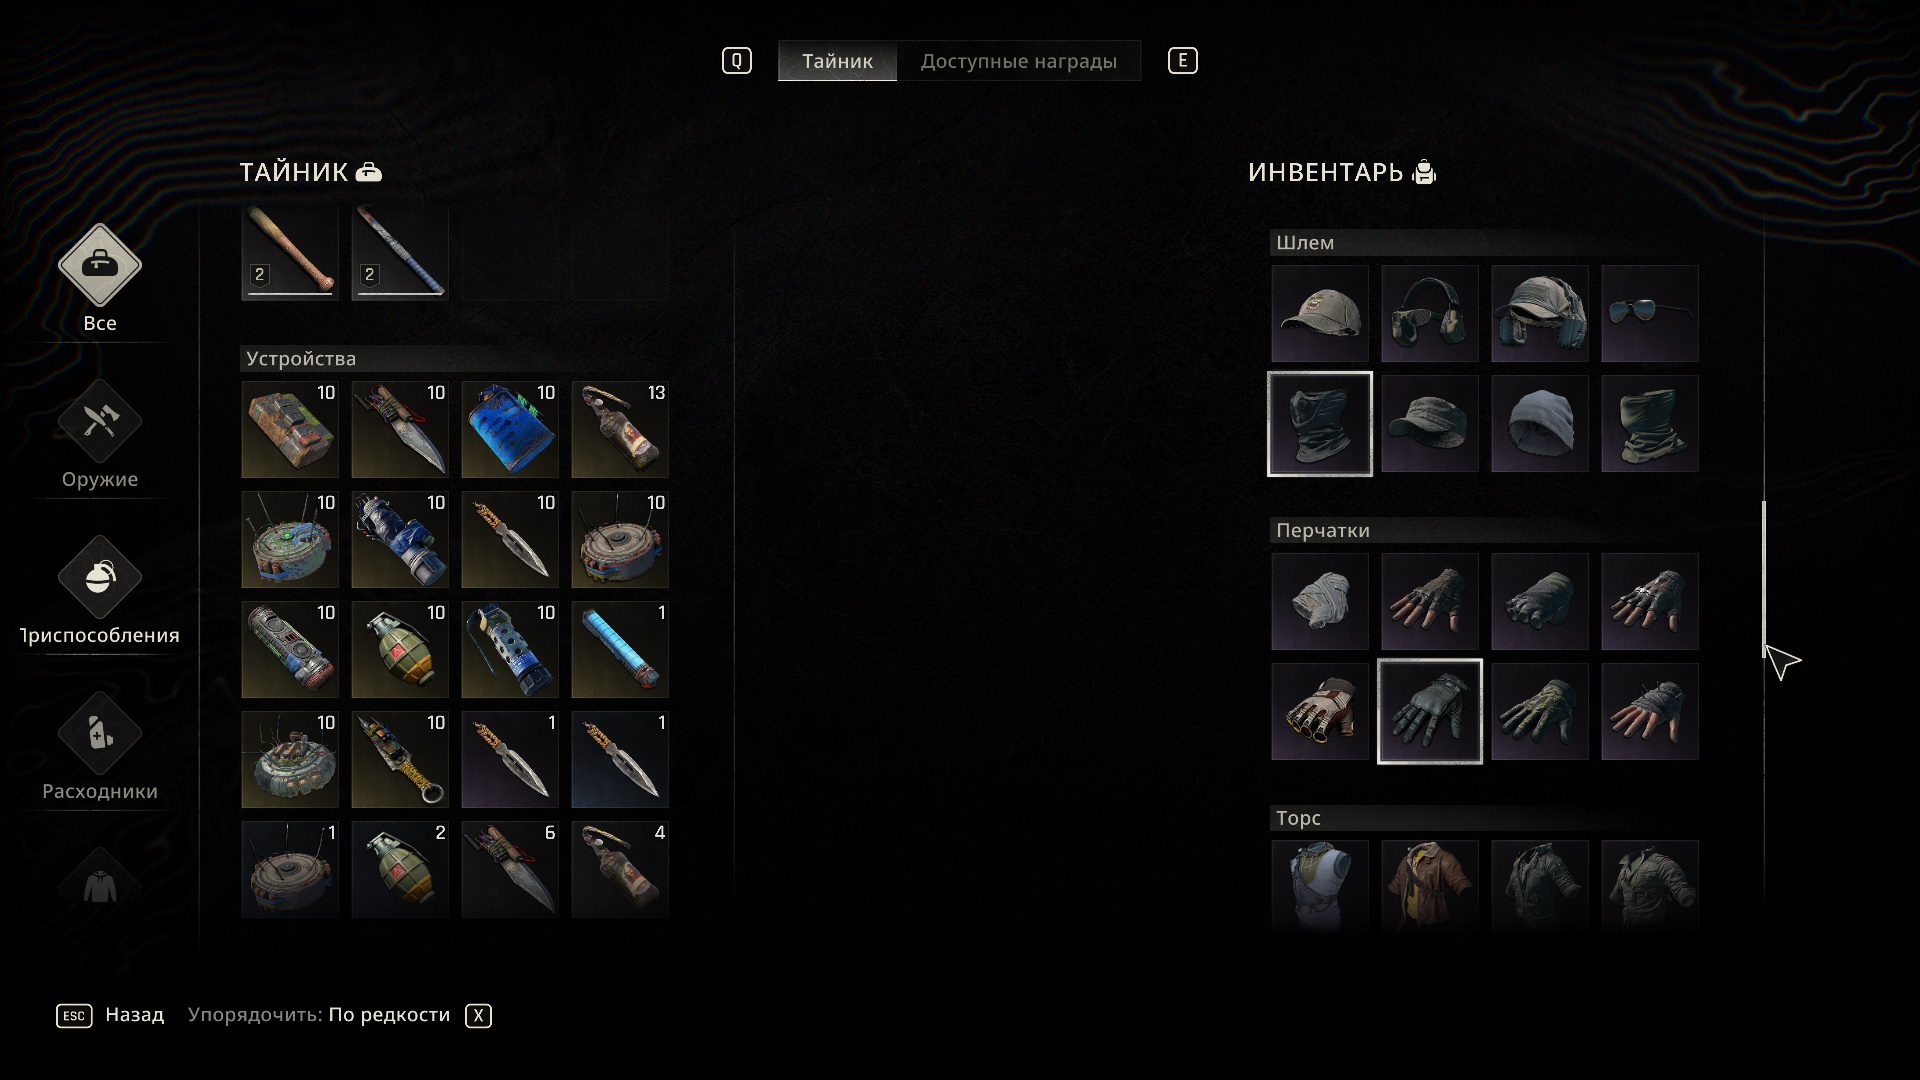This screenshot has width=1920, height=1080.
Task: Click the Q previous tab key
Action: [737, 61]
